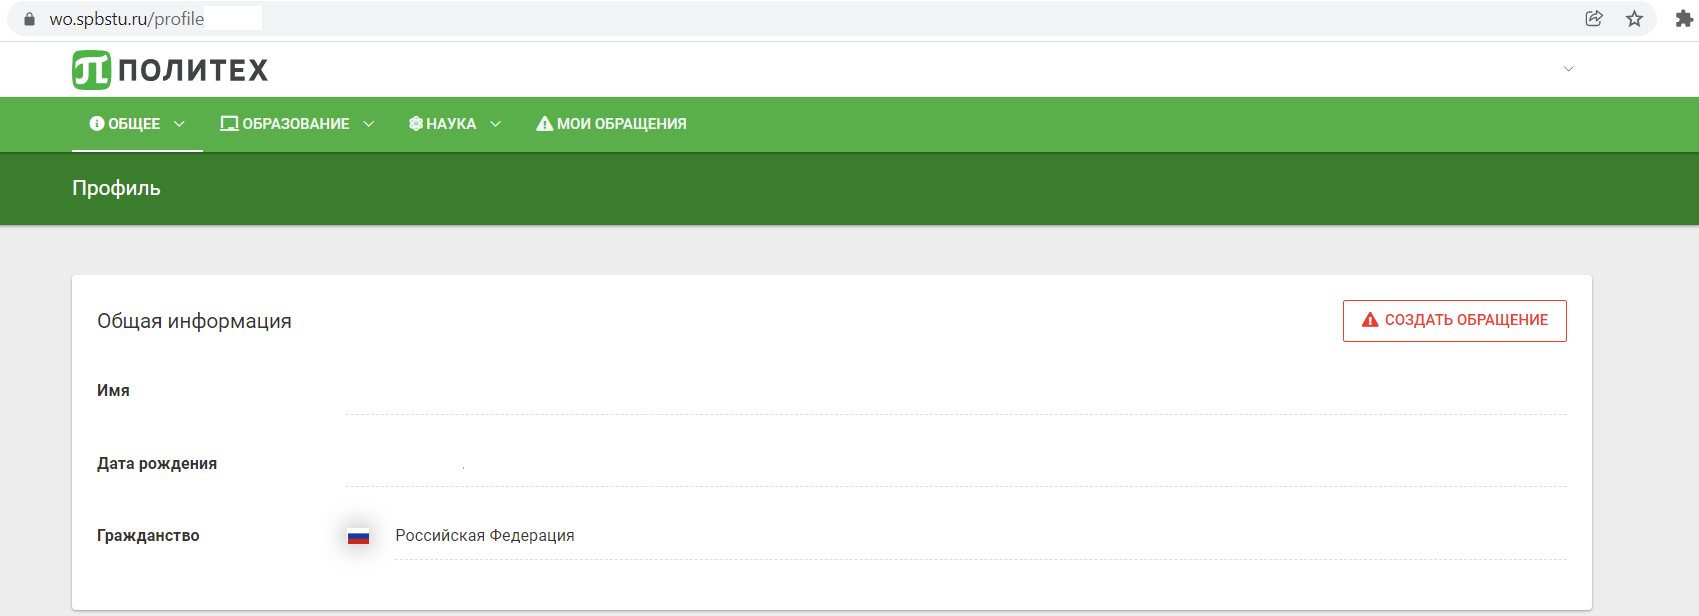
Task: Click the ПОЛИТЕХ wordmark link
Action: (x=193, y=70)
